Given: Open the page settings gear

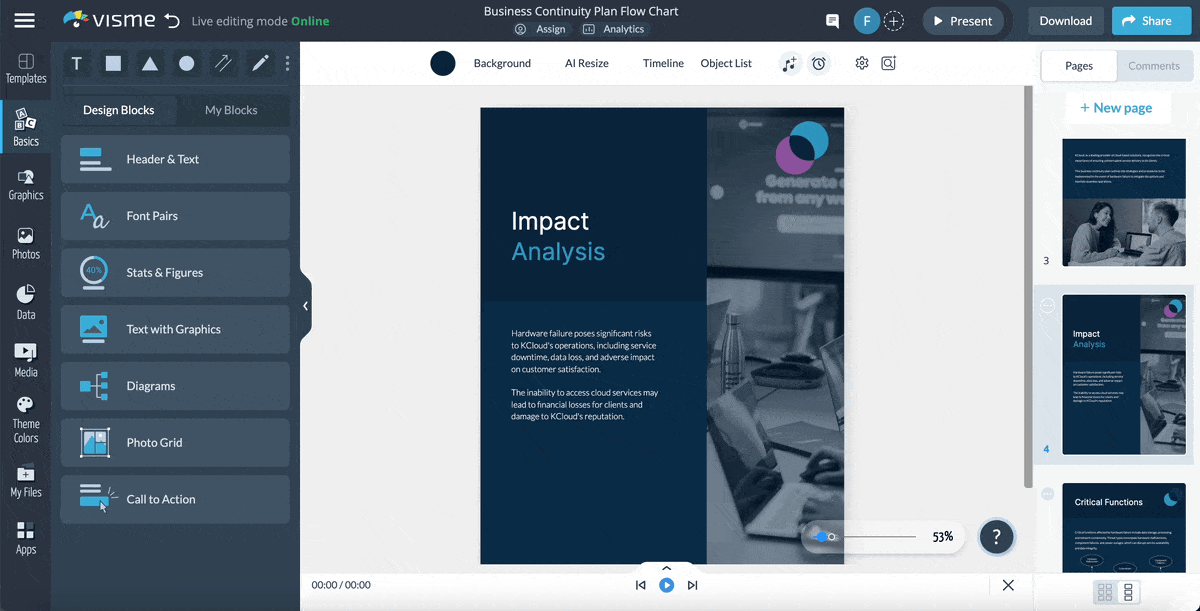Looking at the screenshot, I should tap(861, 62).
